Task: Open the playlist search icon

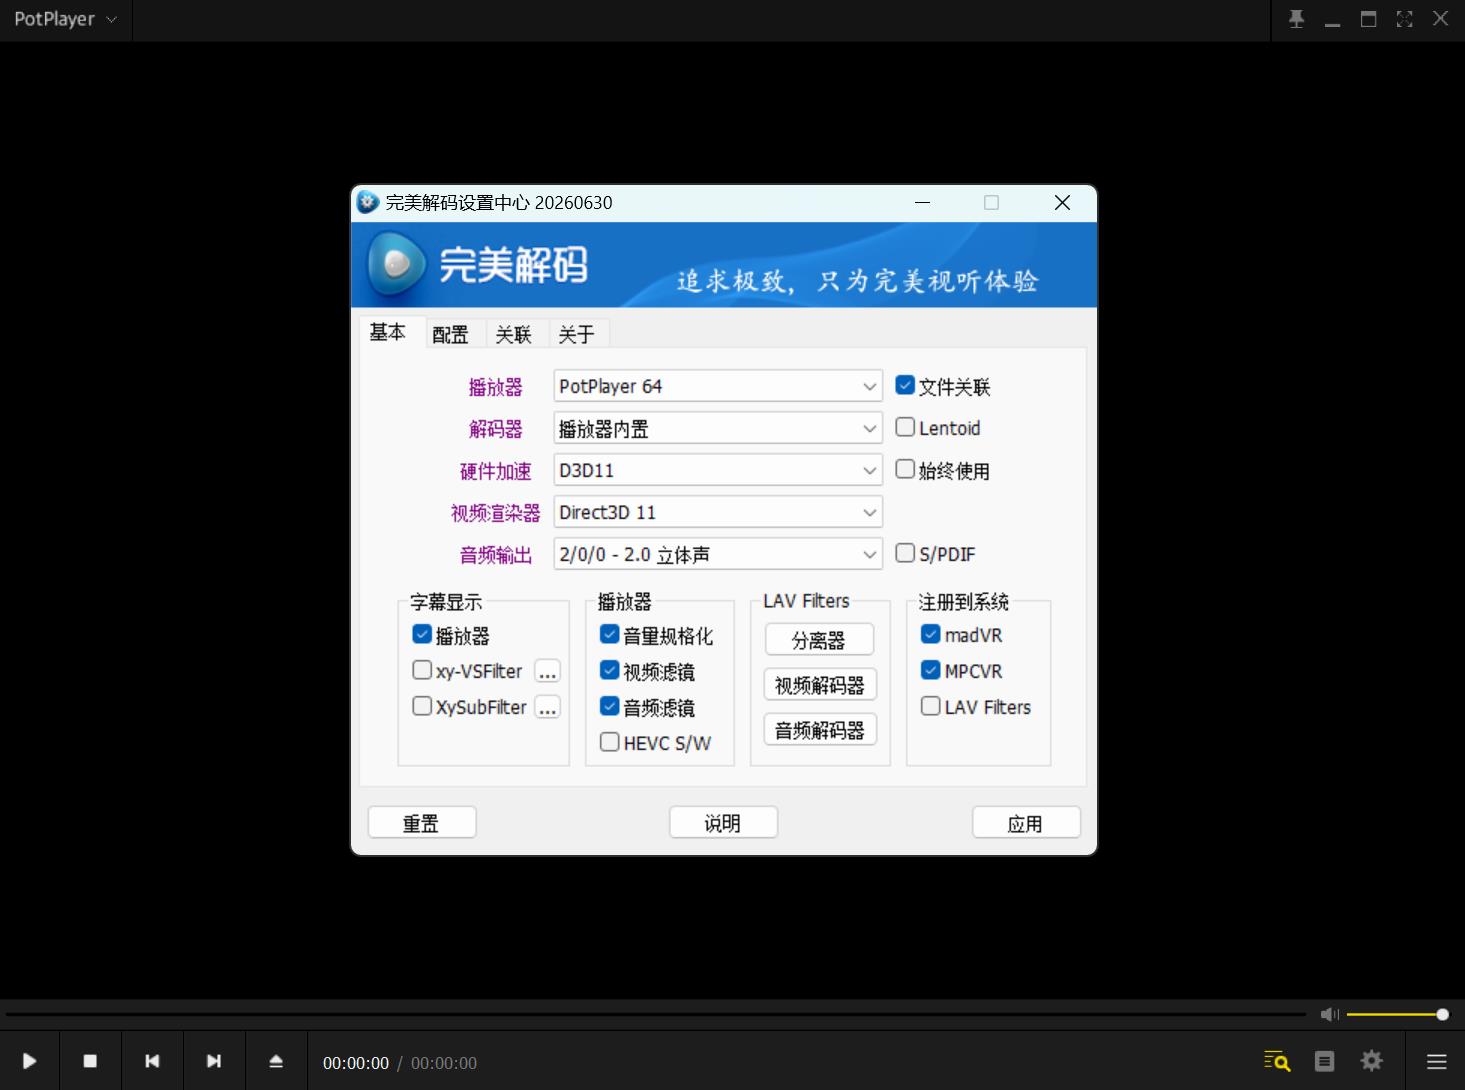Action: (x=1277, y=1061)
